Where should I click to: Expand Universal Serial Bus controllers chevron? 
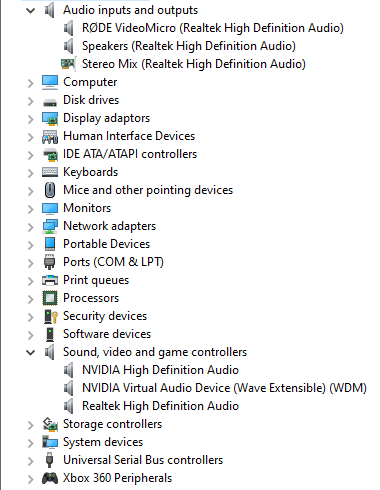[31, 461]
